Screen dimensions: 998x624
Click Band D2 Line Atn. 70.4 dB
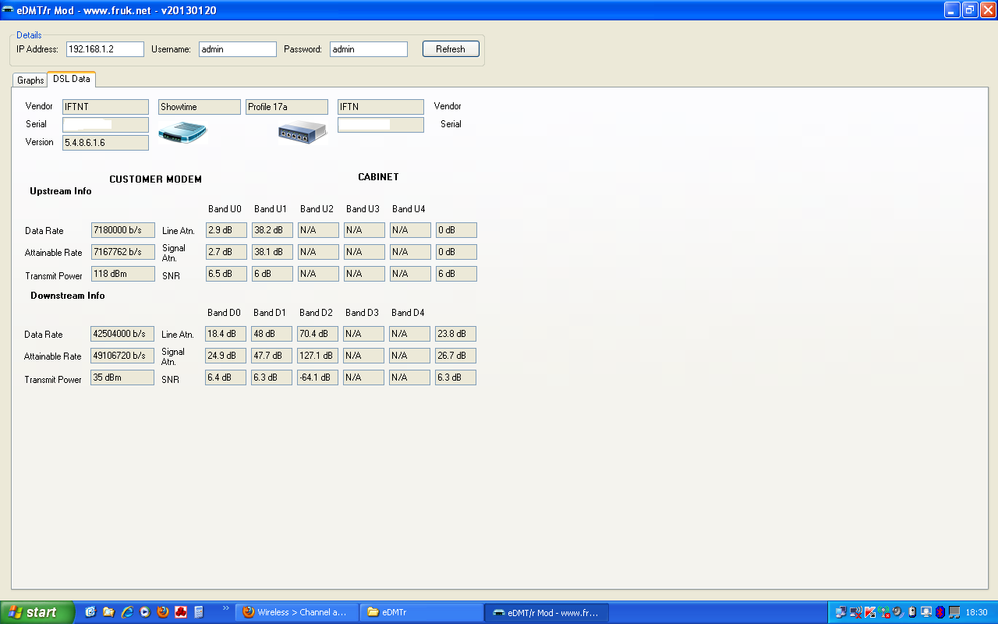tap(318, 334)
